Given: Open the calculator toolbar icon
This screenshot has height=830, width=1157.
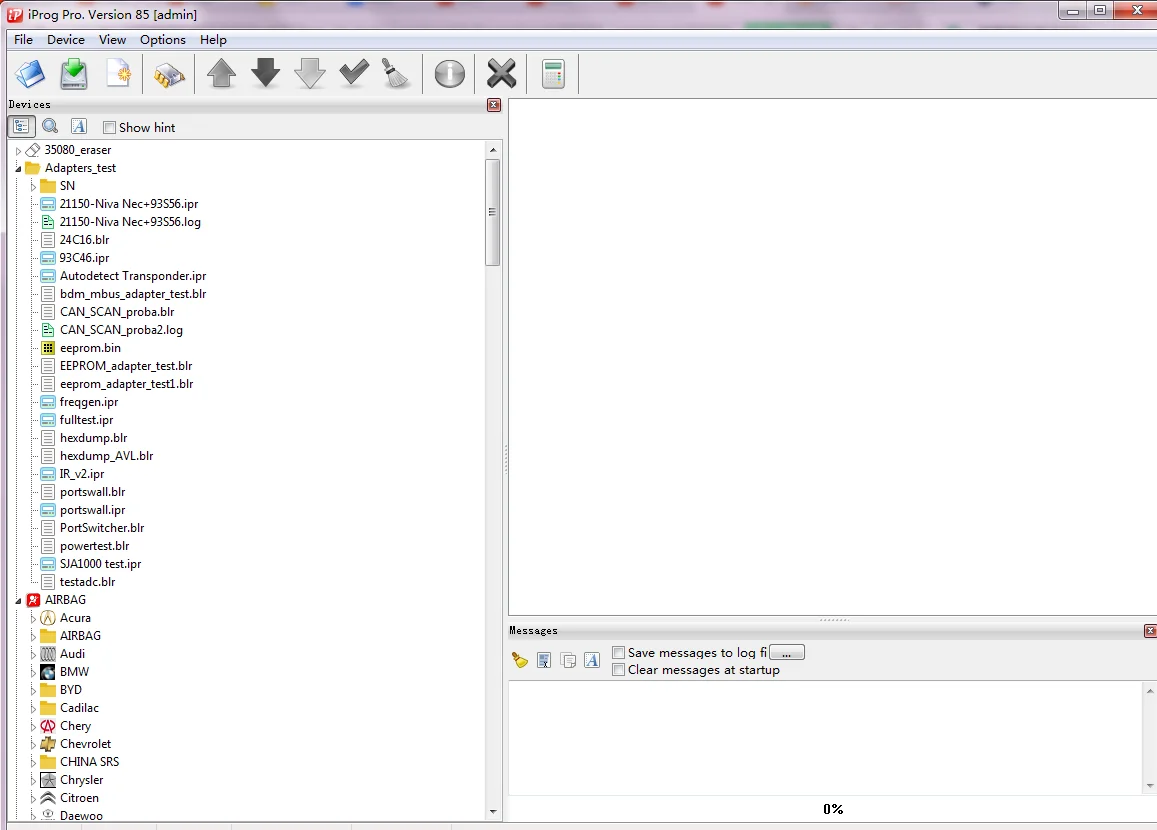Looking at the screenshot, I should 553,74.
